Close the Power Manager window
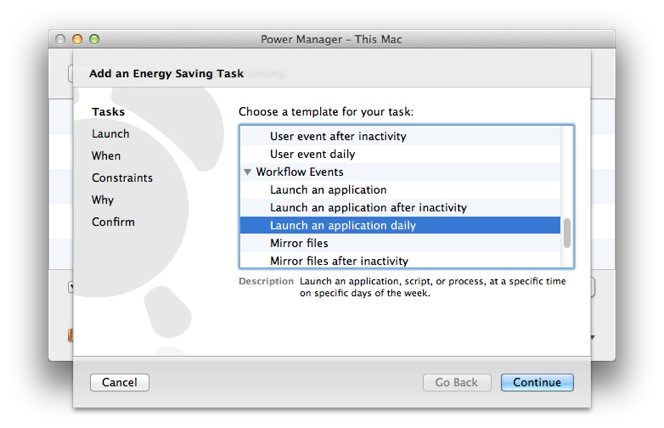 coord(60,39)
